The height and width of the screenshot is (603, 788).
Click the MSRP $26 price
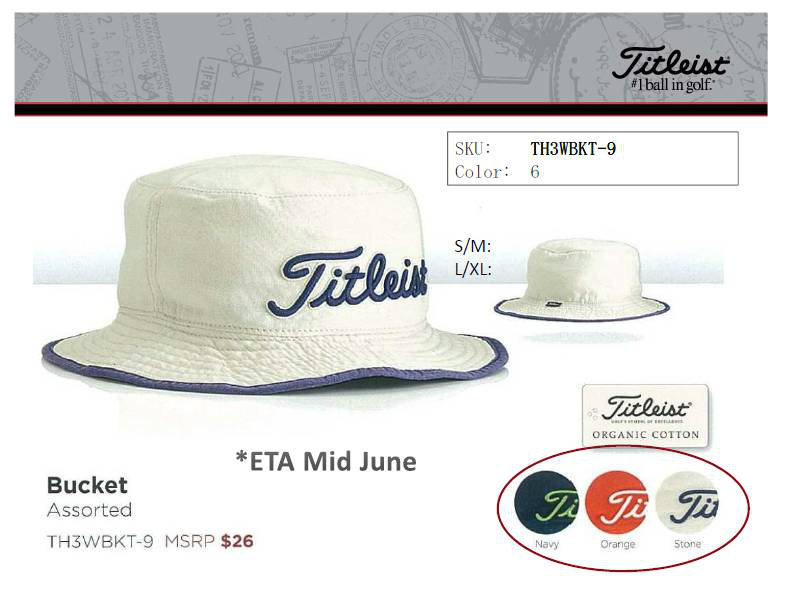tap(209, 541)
